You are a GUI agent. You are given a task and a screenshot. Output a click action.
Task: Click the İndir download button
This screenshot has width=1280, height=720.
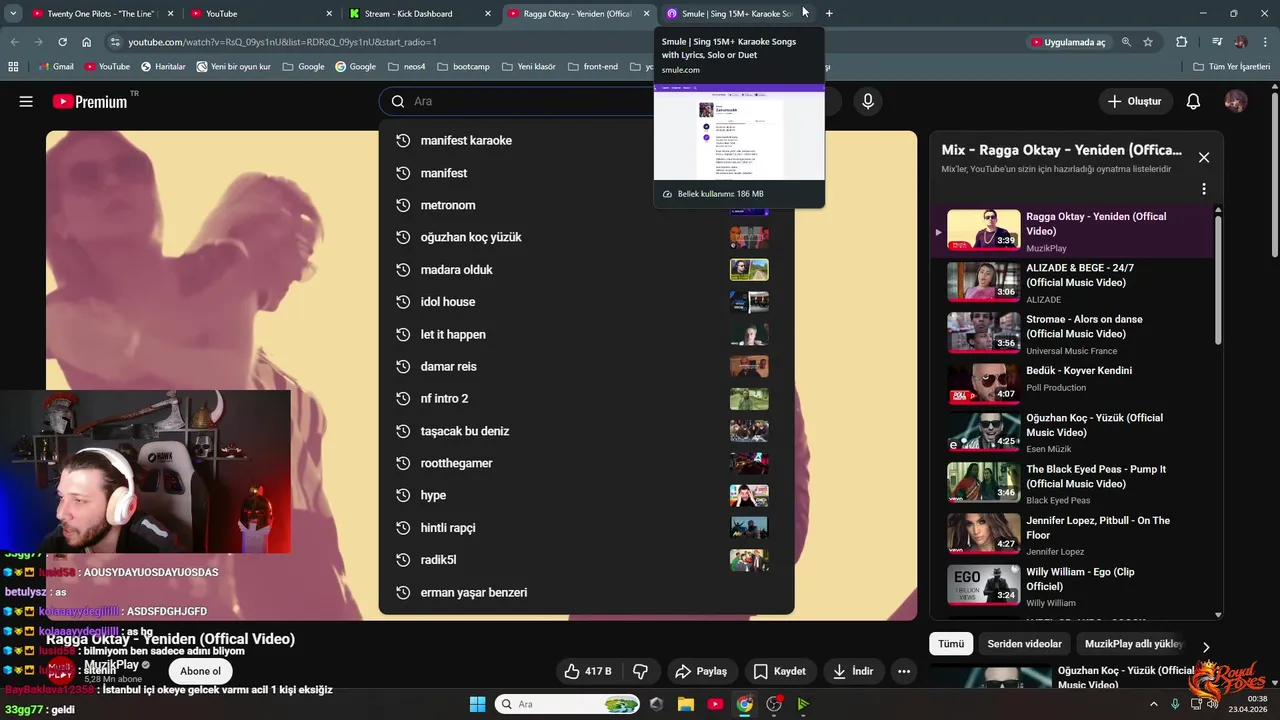[x=852, y=671]
